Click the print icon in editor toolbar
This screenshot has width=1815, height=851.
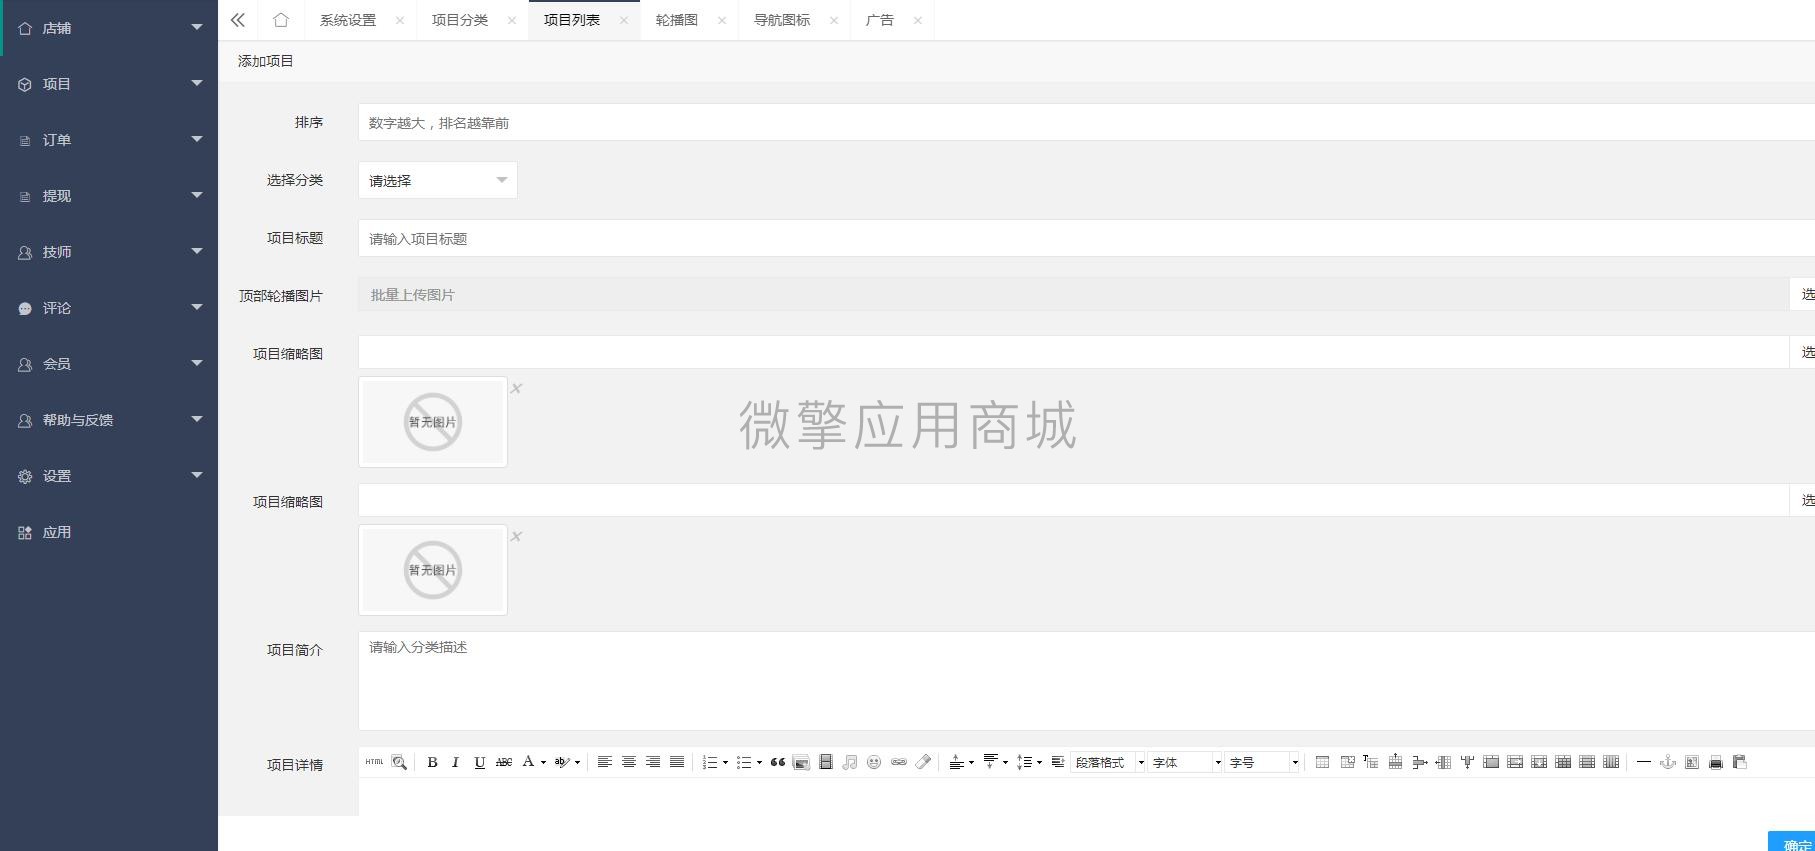pos(1716,762)
